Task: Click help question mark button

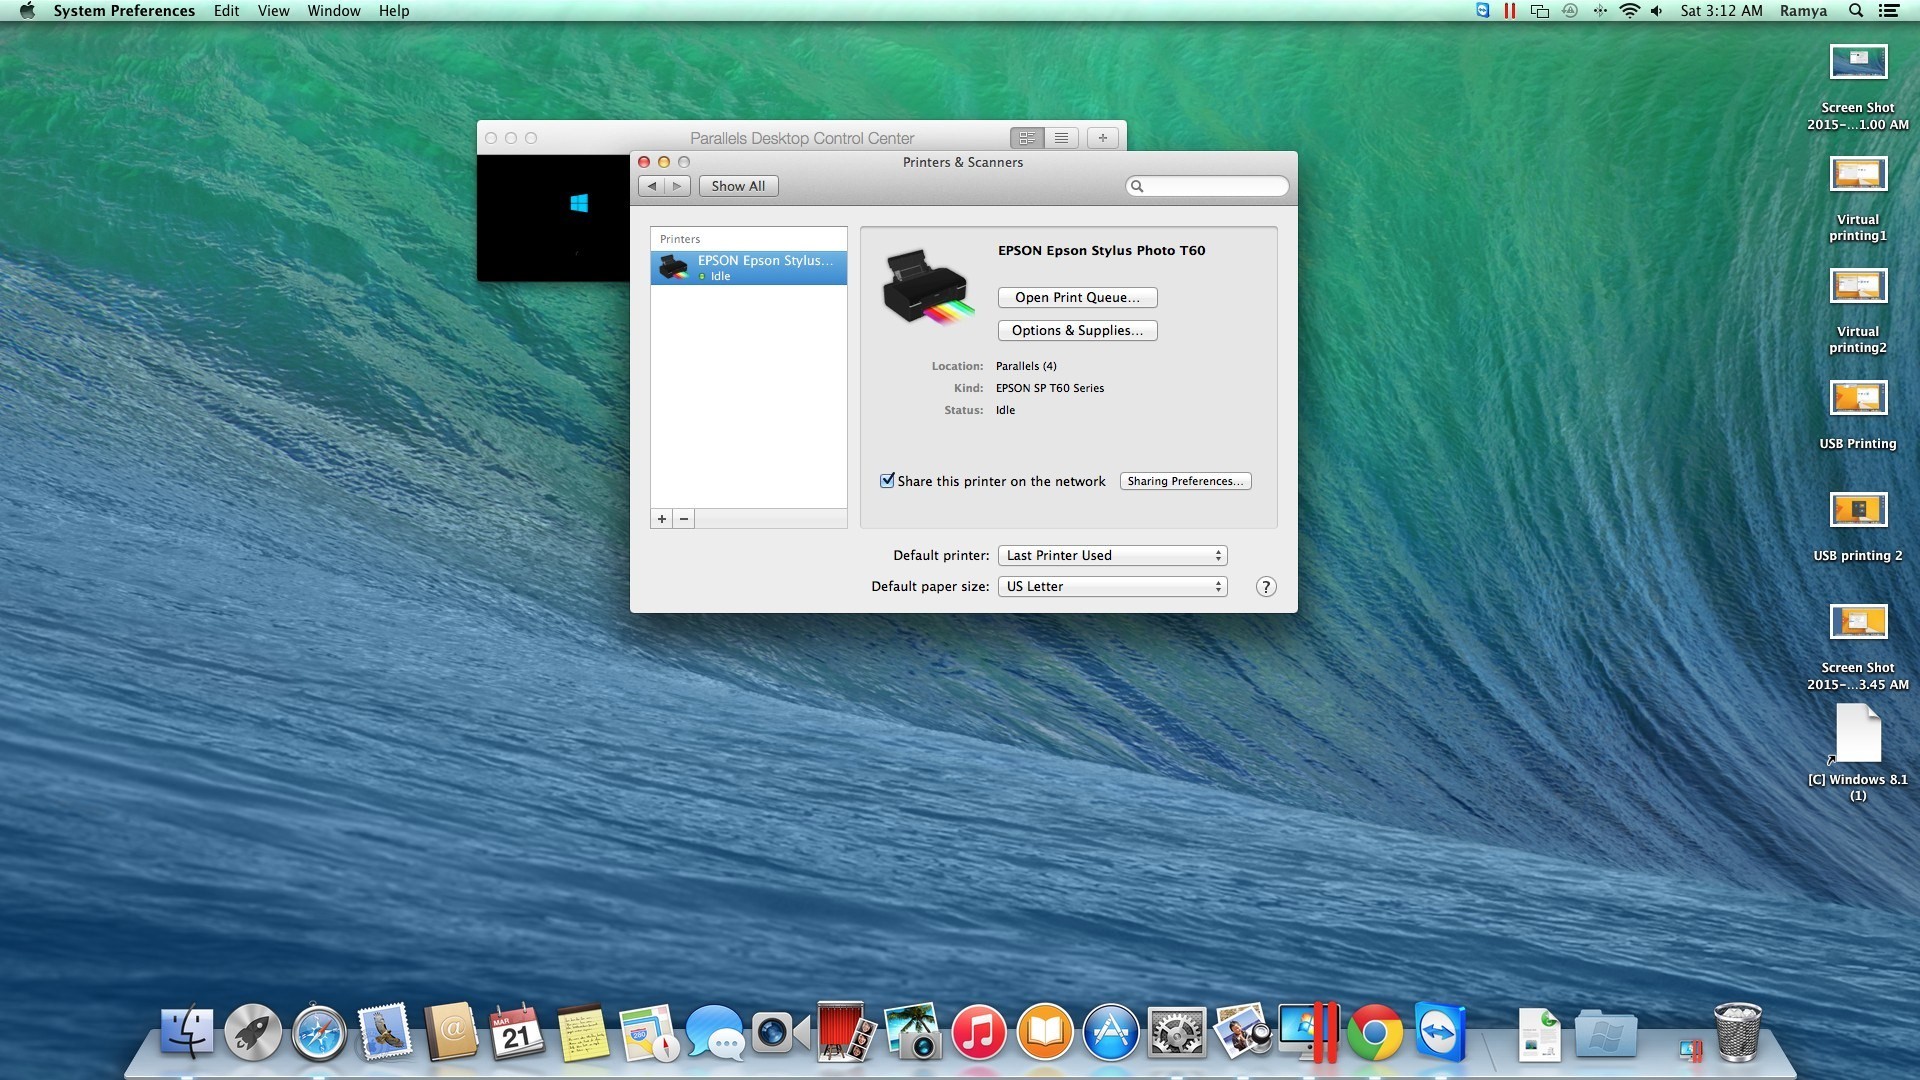Action: click(x=1266, y=587)
